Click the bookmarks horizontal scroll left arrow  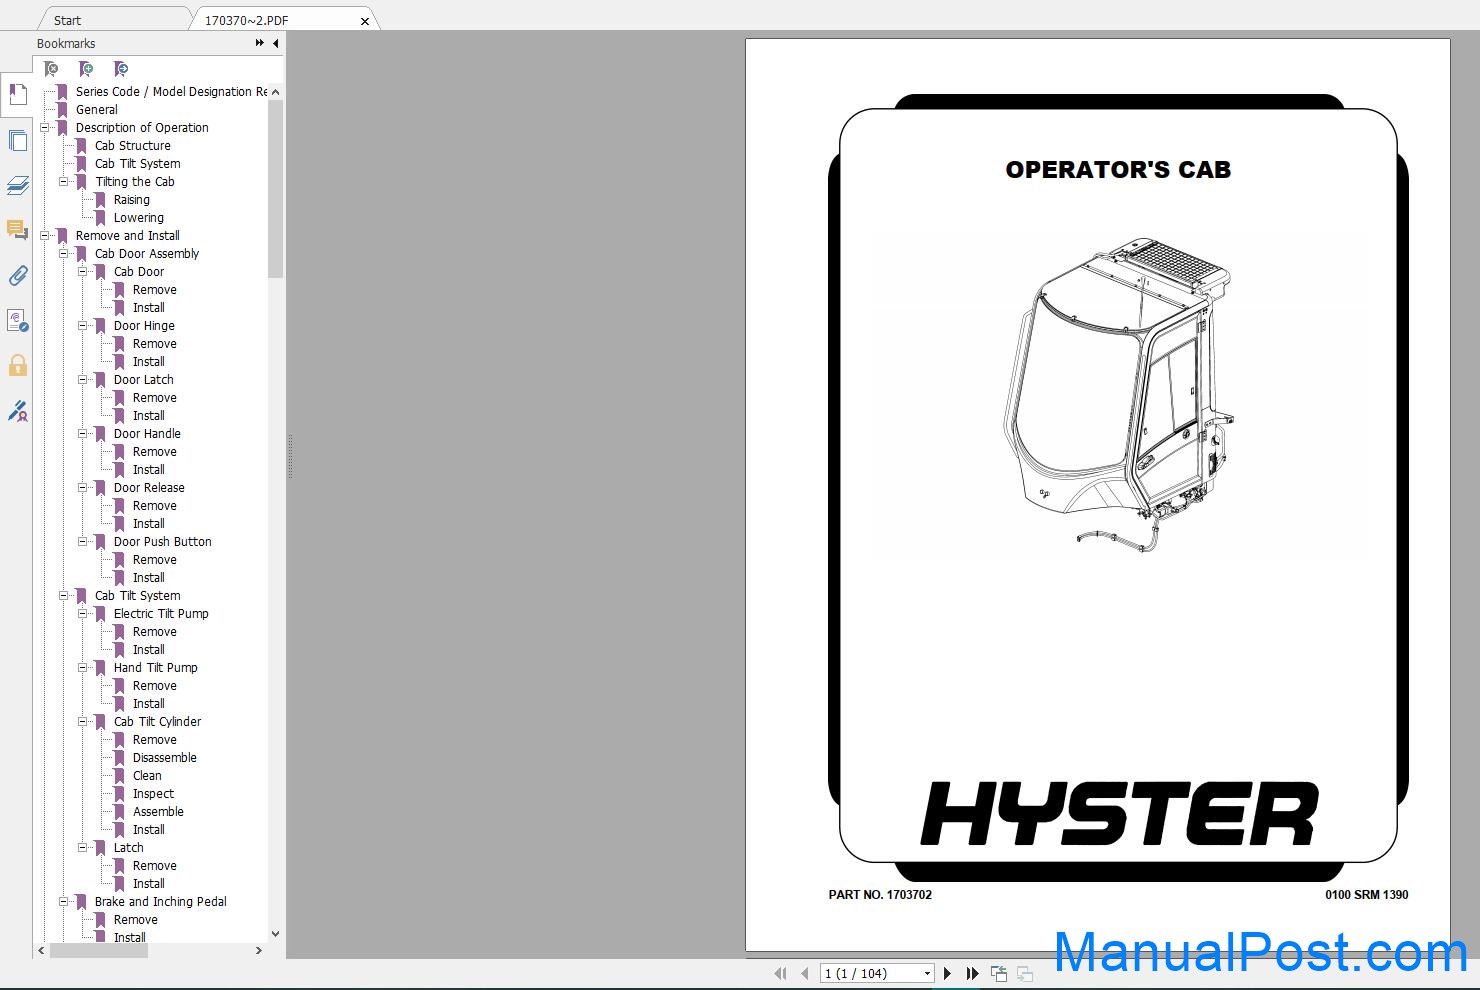click(x=41, y=950)
